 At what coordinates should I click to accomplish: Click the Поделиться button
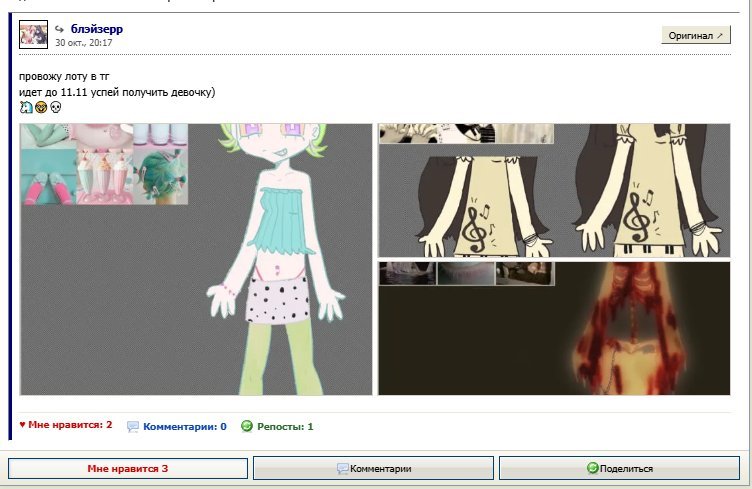point(619,468)
